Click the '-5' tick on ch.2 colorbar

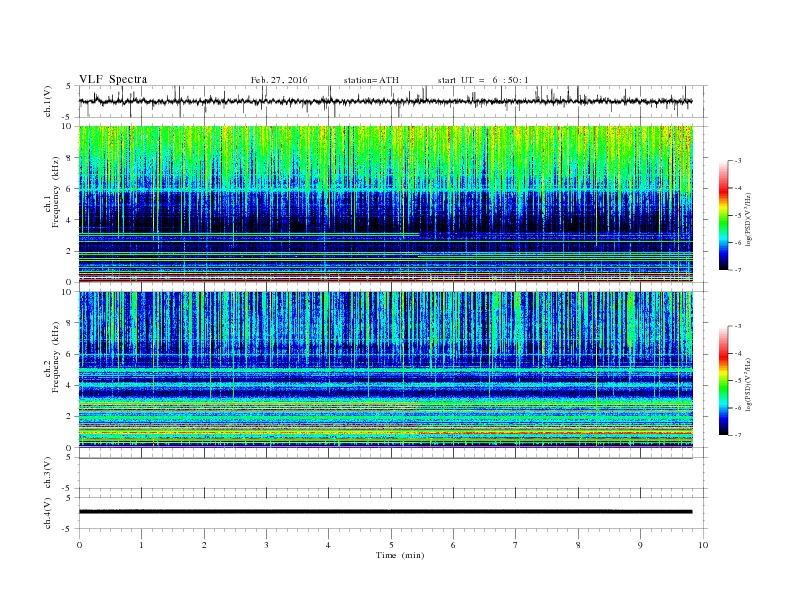737,381
